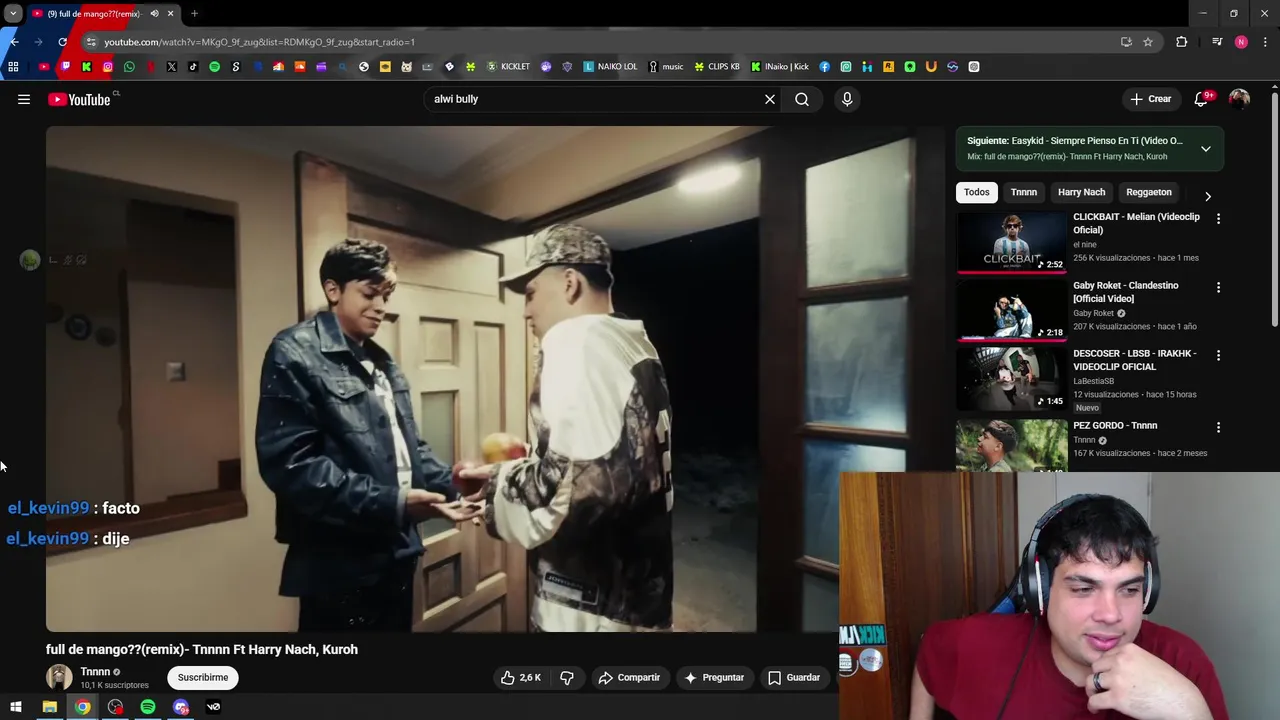Clear the search box text
1280x720 pixels.
point(770,99)
